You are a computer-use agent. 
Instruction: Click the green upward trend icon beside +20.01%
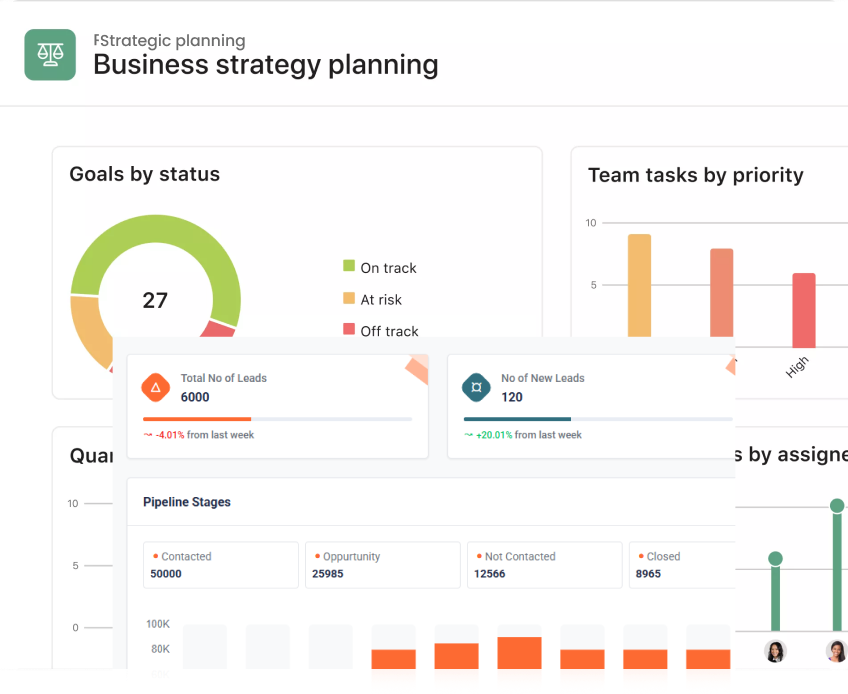pos(468,435)
